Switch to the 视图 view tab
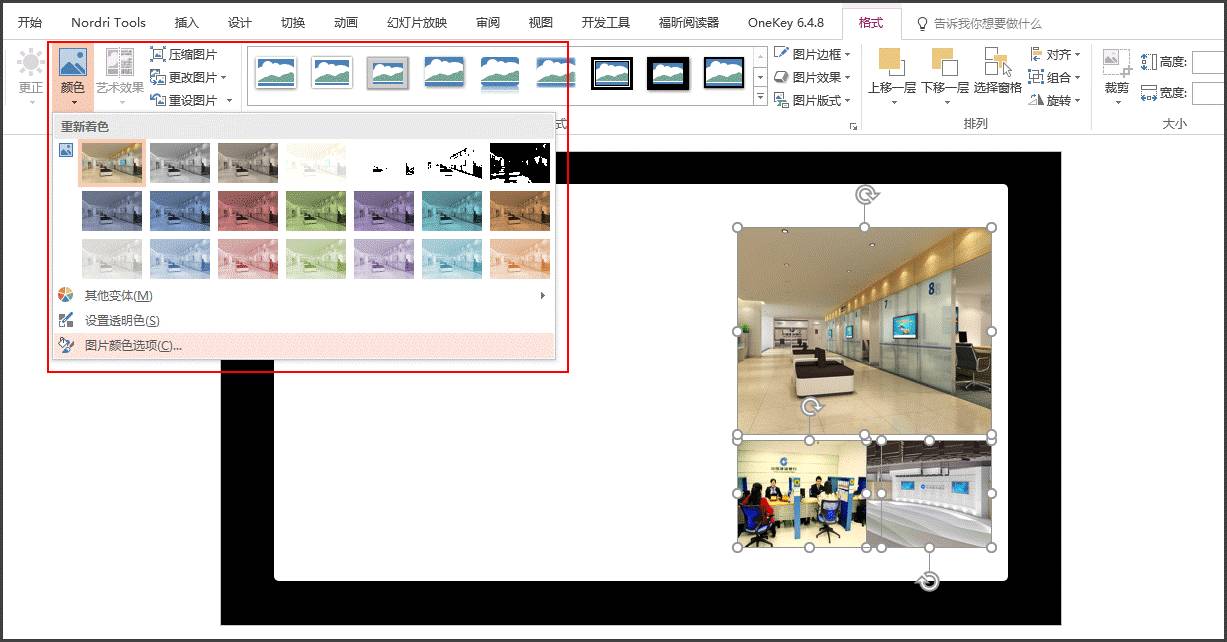 click(541, 23)
